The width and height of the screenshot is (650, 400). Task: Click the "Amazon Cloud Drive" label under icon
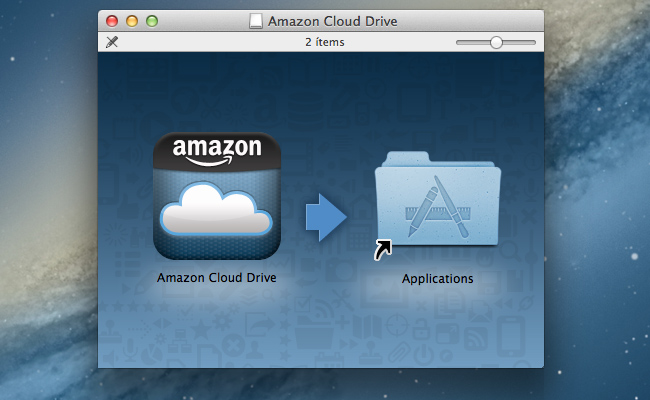(x=217, y=277)
